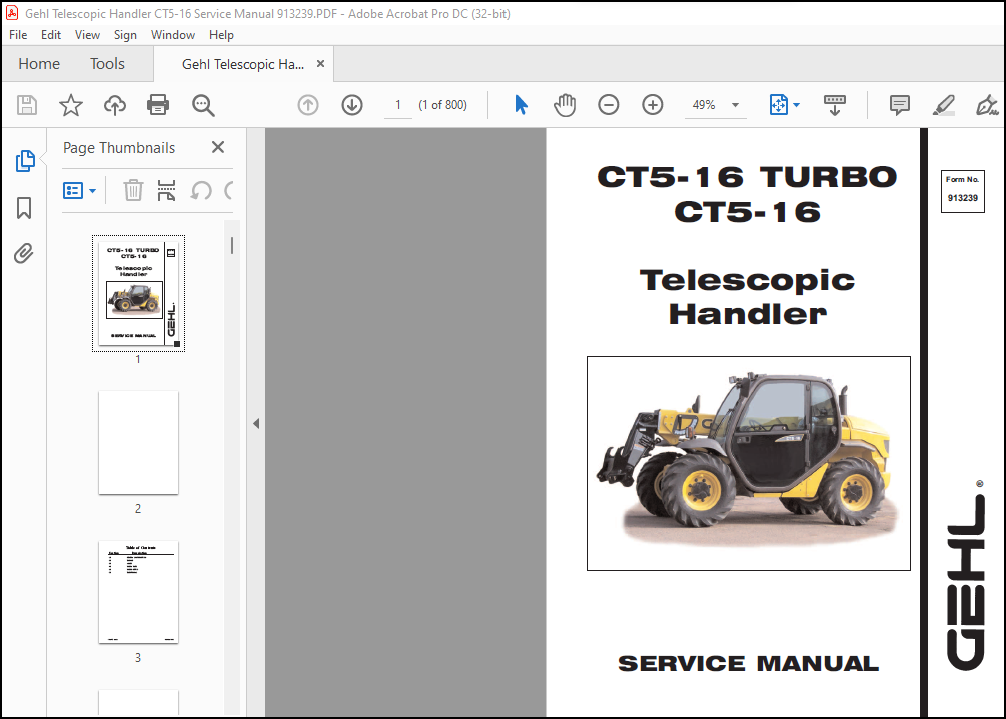
Task: Go to previous page arrow
Action: 308,105
